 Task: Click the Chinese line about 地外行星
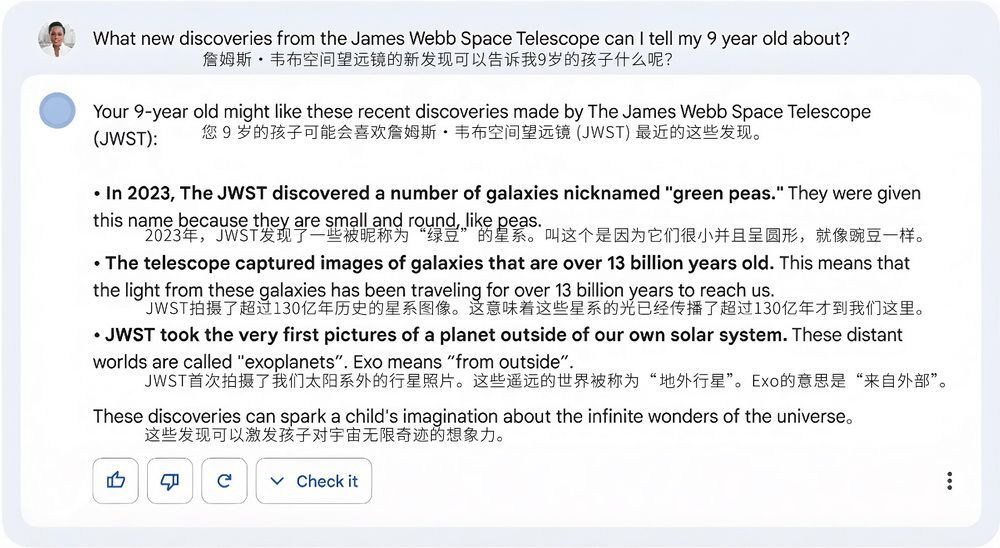click(x=545, y=381)
